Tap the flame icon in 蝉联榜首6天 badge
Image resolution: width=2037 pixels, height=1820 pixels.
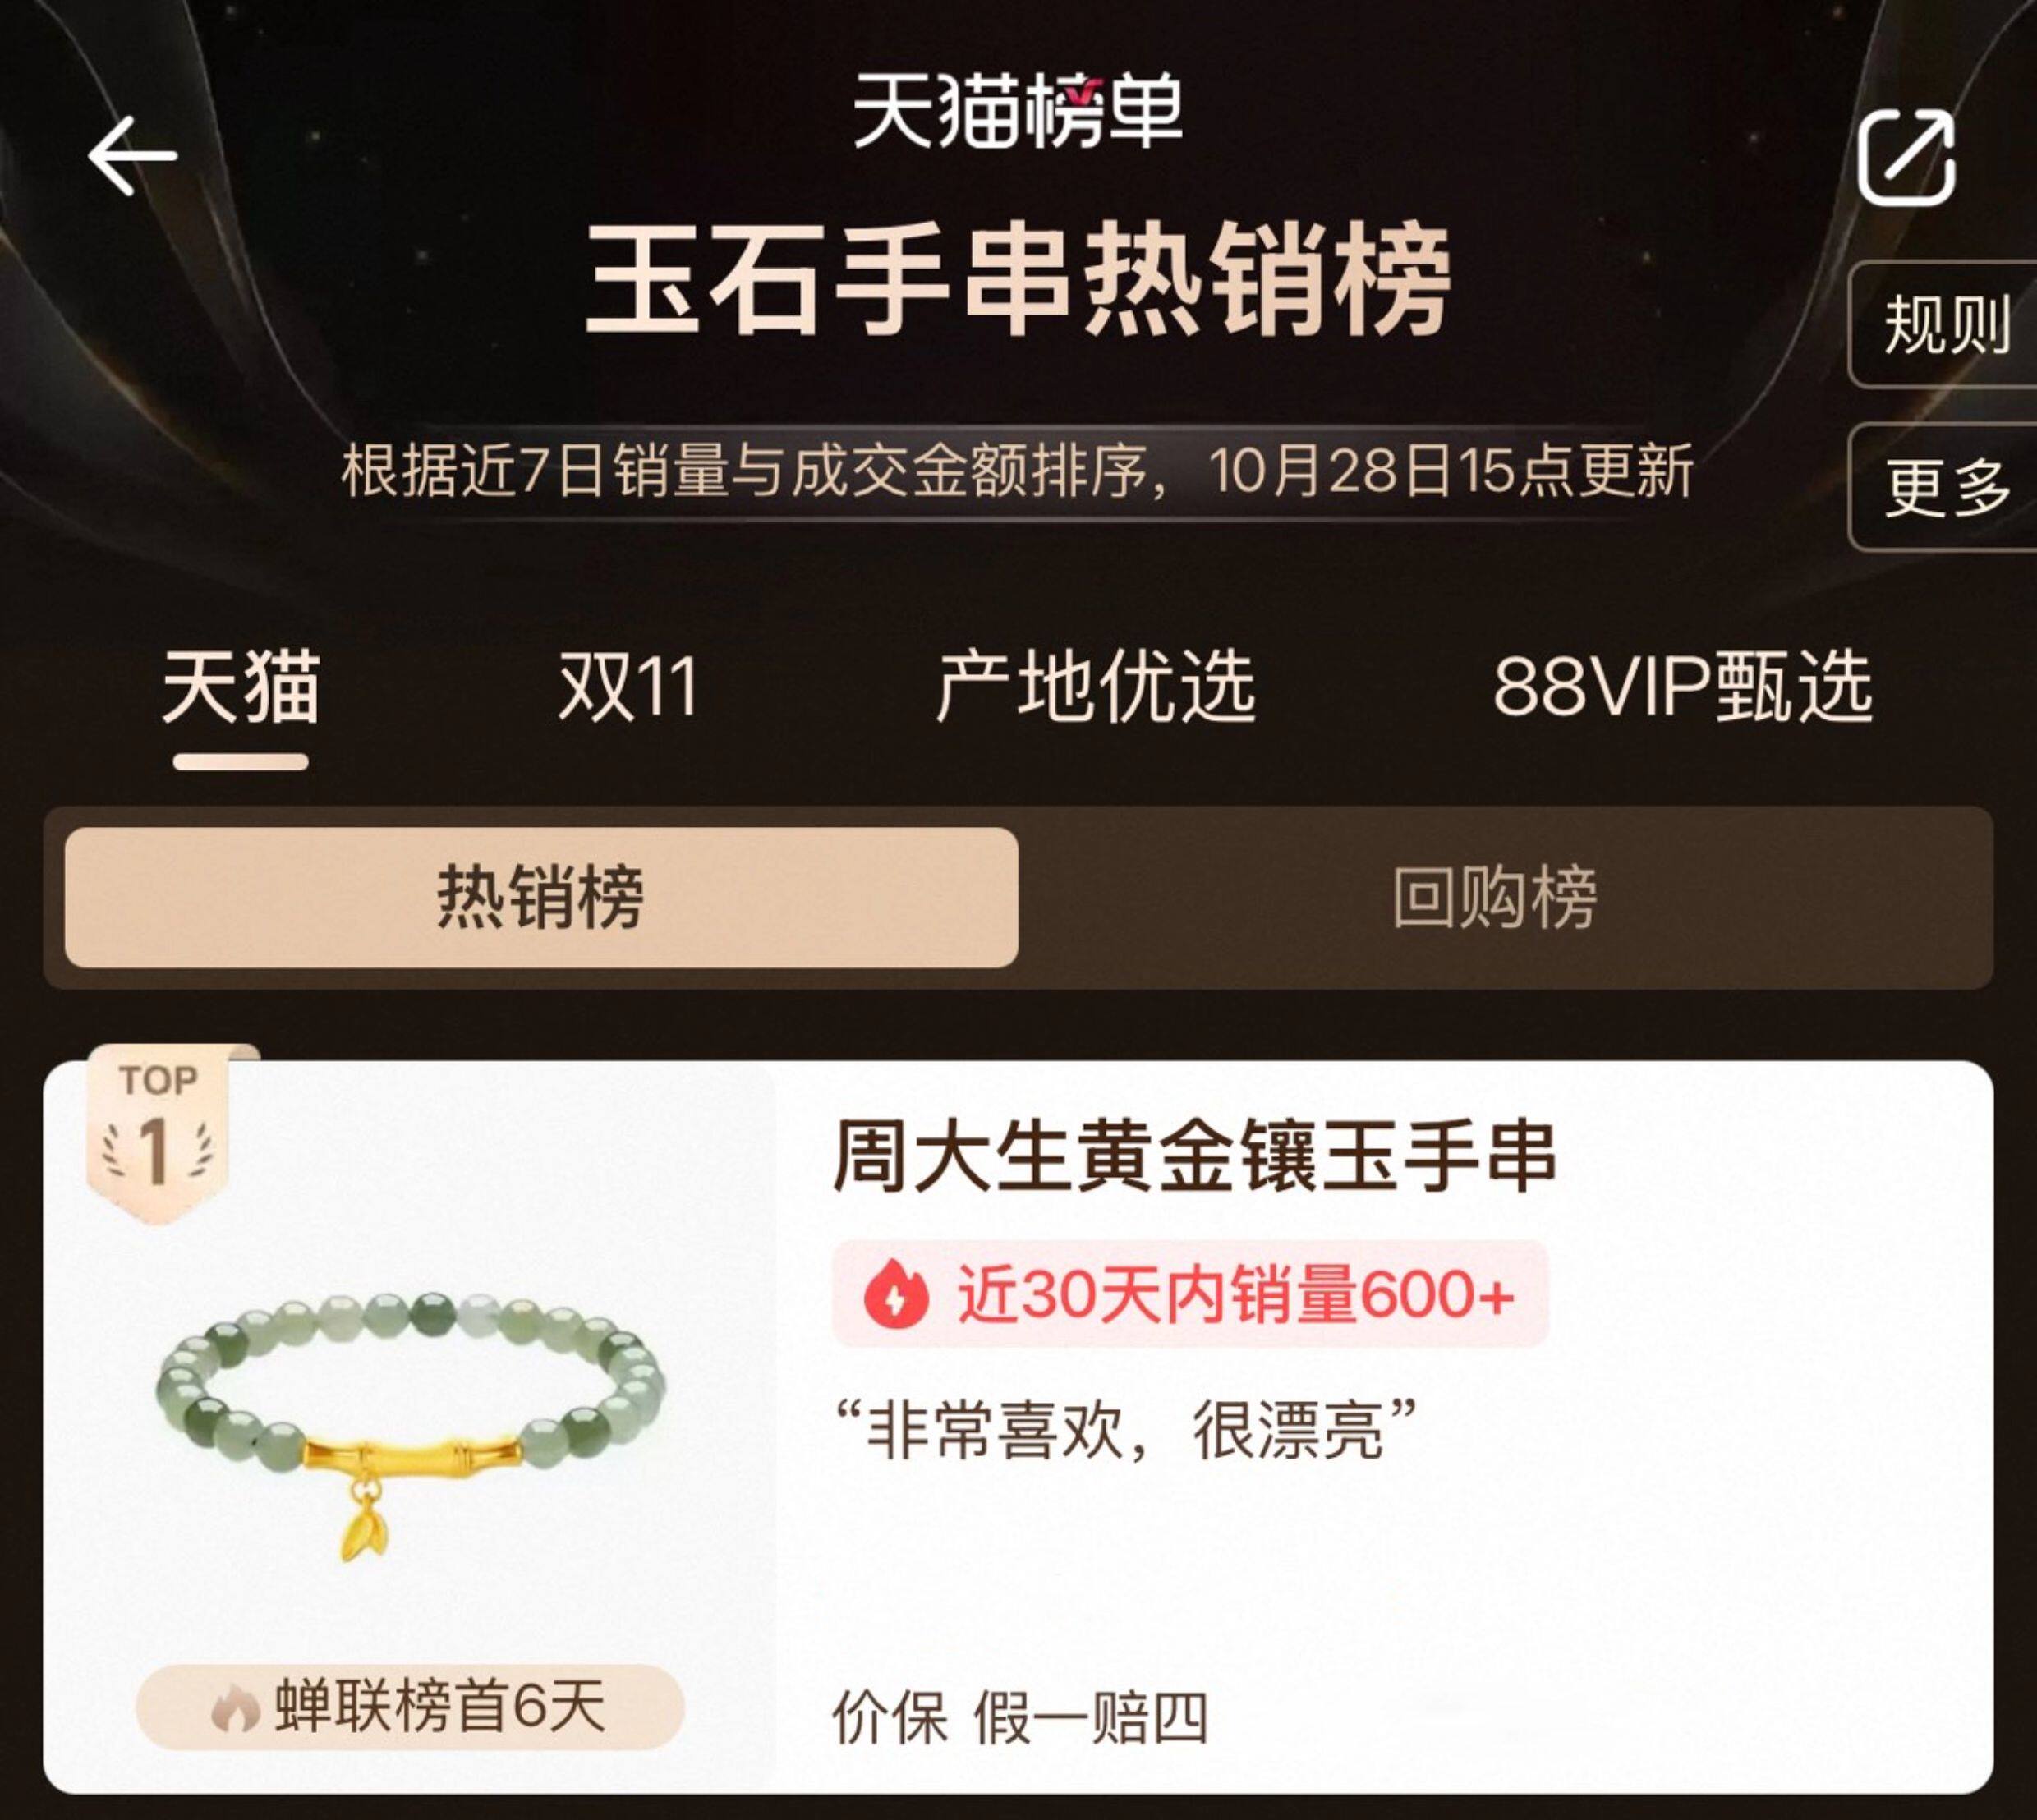tap(236, 1708)
